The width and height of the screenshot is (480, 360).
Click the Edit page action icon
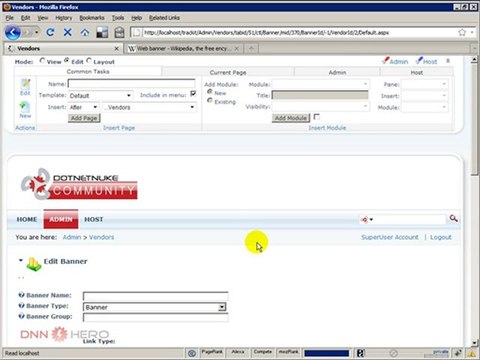(x=25, y=87)
